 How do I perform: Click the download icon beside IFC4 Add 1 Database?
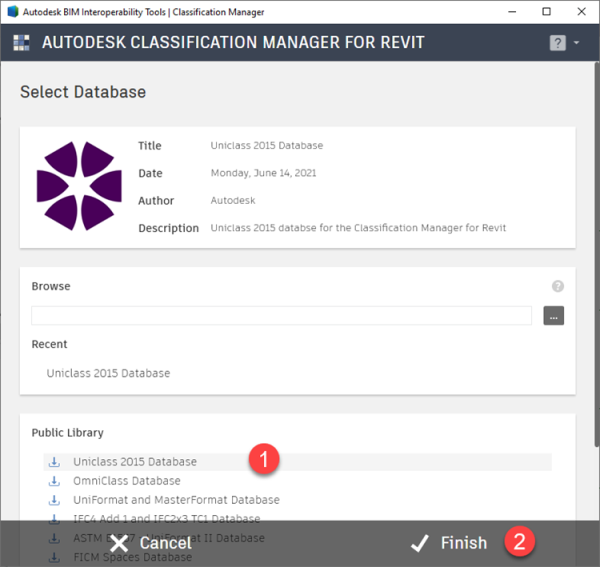(x=54, y=519)
